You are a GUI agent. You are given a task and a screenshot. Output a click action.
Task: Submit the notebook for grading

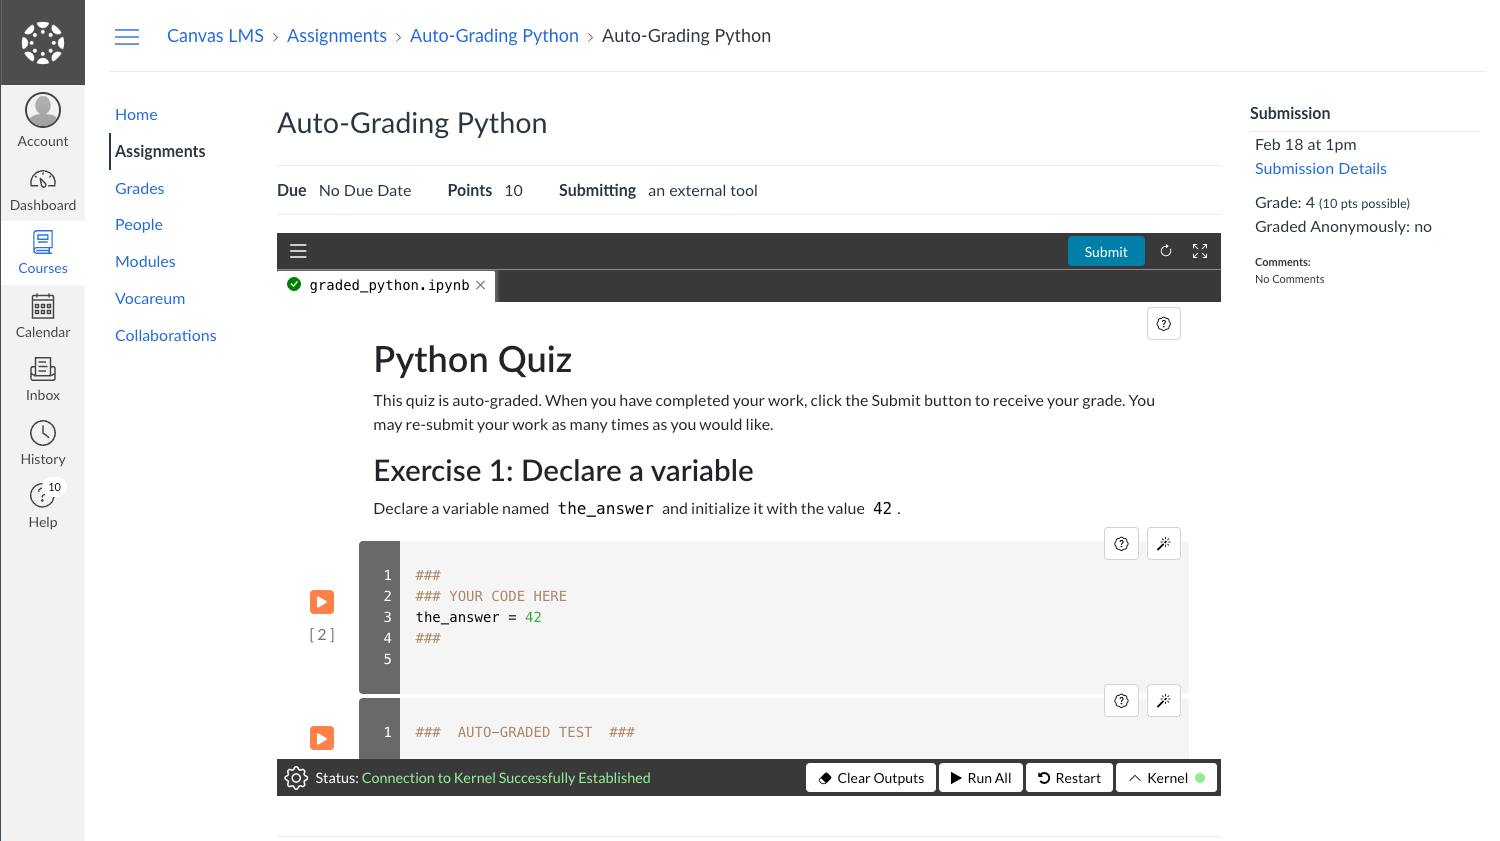click(1105, 252)
